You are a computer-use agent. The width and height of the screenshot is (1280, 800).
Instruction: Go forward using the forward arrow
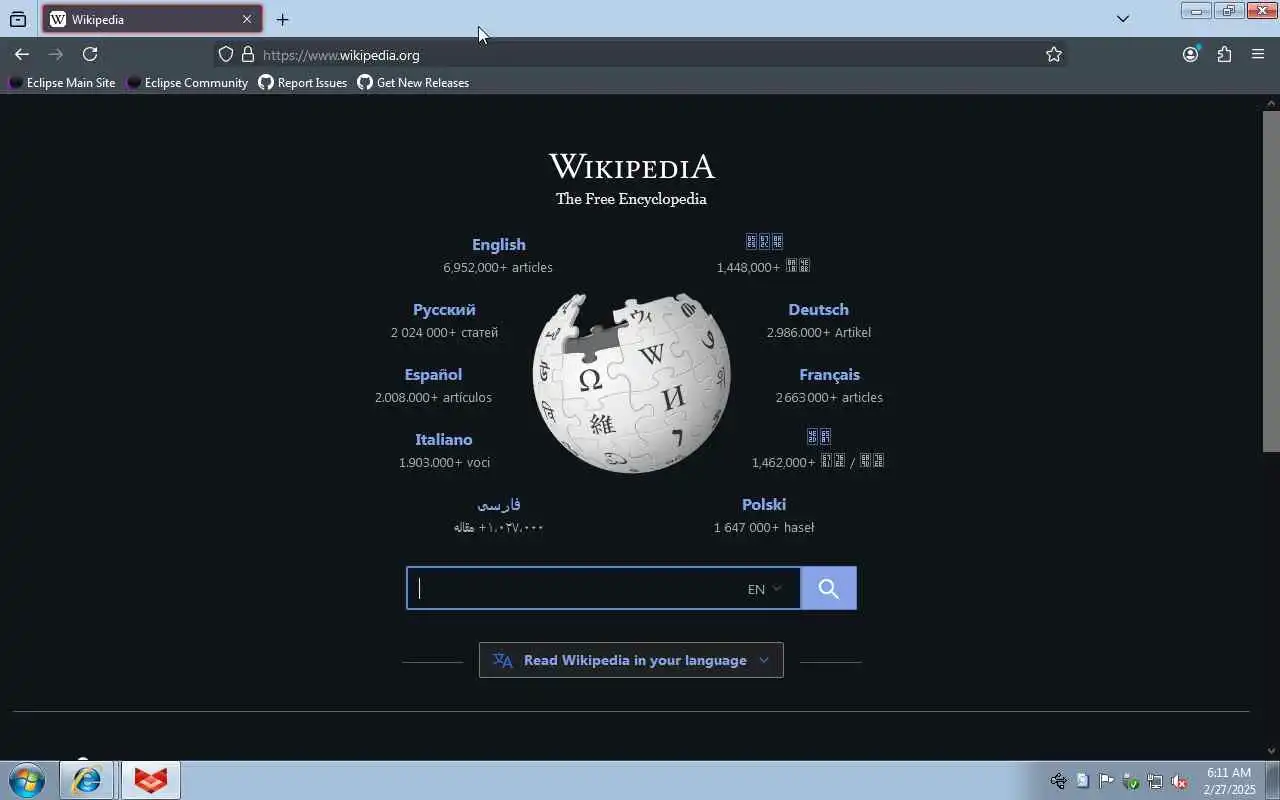click(x=56, y=54)
